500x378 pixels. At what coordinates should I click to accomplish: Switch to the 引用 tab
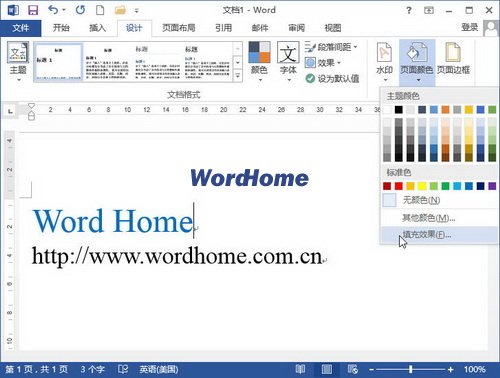[223, 28]
